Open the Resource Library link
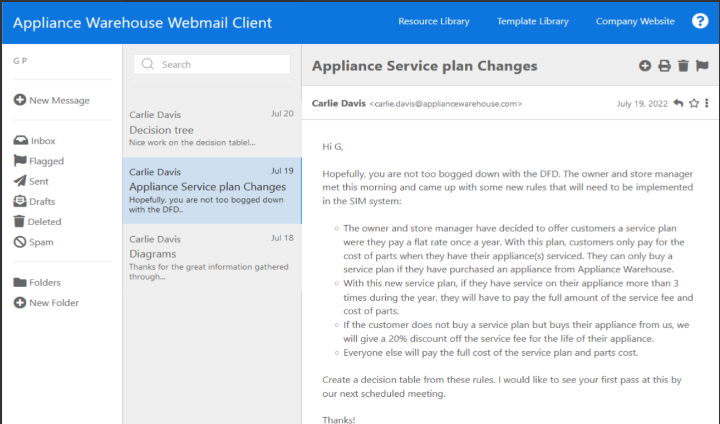Viewport: 720px width, 424px height. pyautogui.click(x=433, y=21)
